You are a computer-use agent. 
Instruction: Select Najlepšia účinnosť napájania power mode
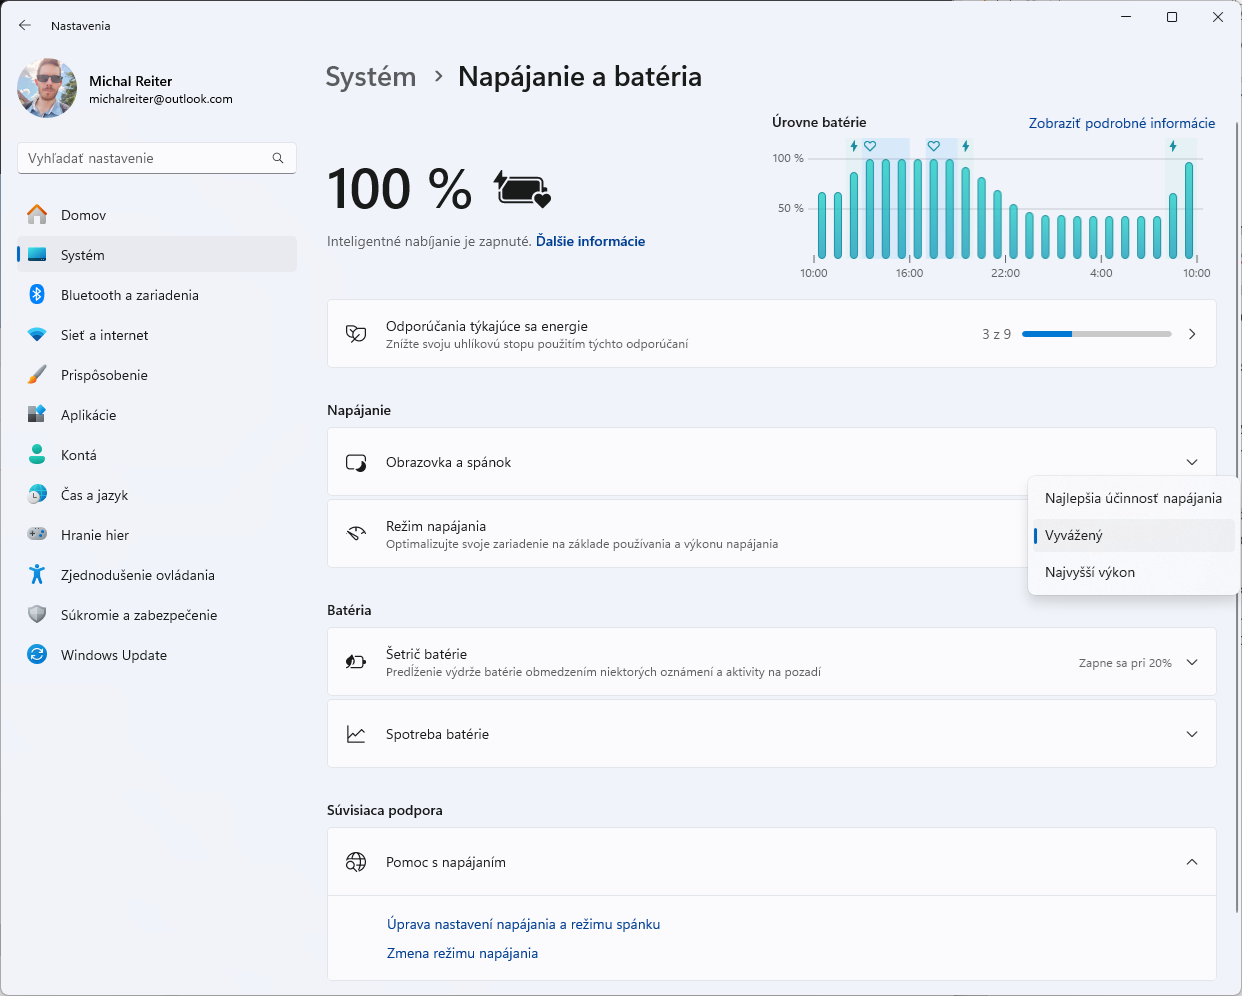coord(1132,498)
